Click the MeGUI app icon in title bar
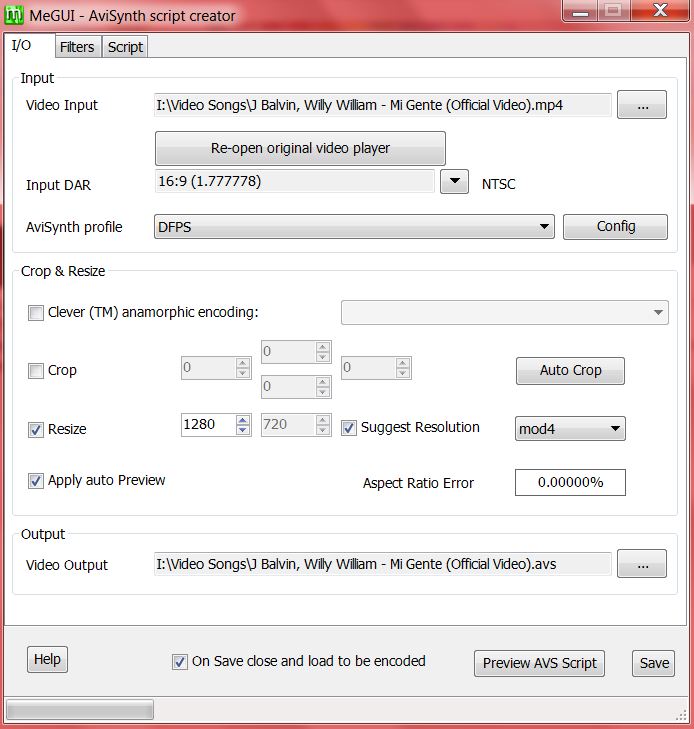694x729 pixels. click(13, 15)
